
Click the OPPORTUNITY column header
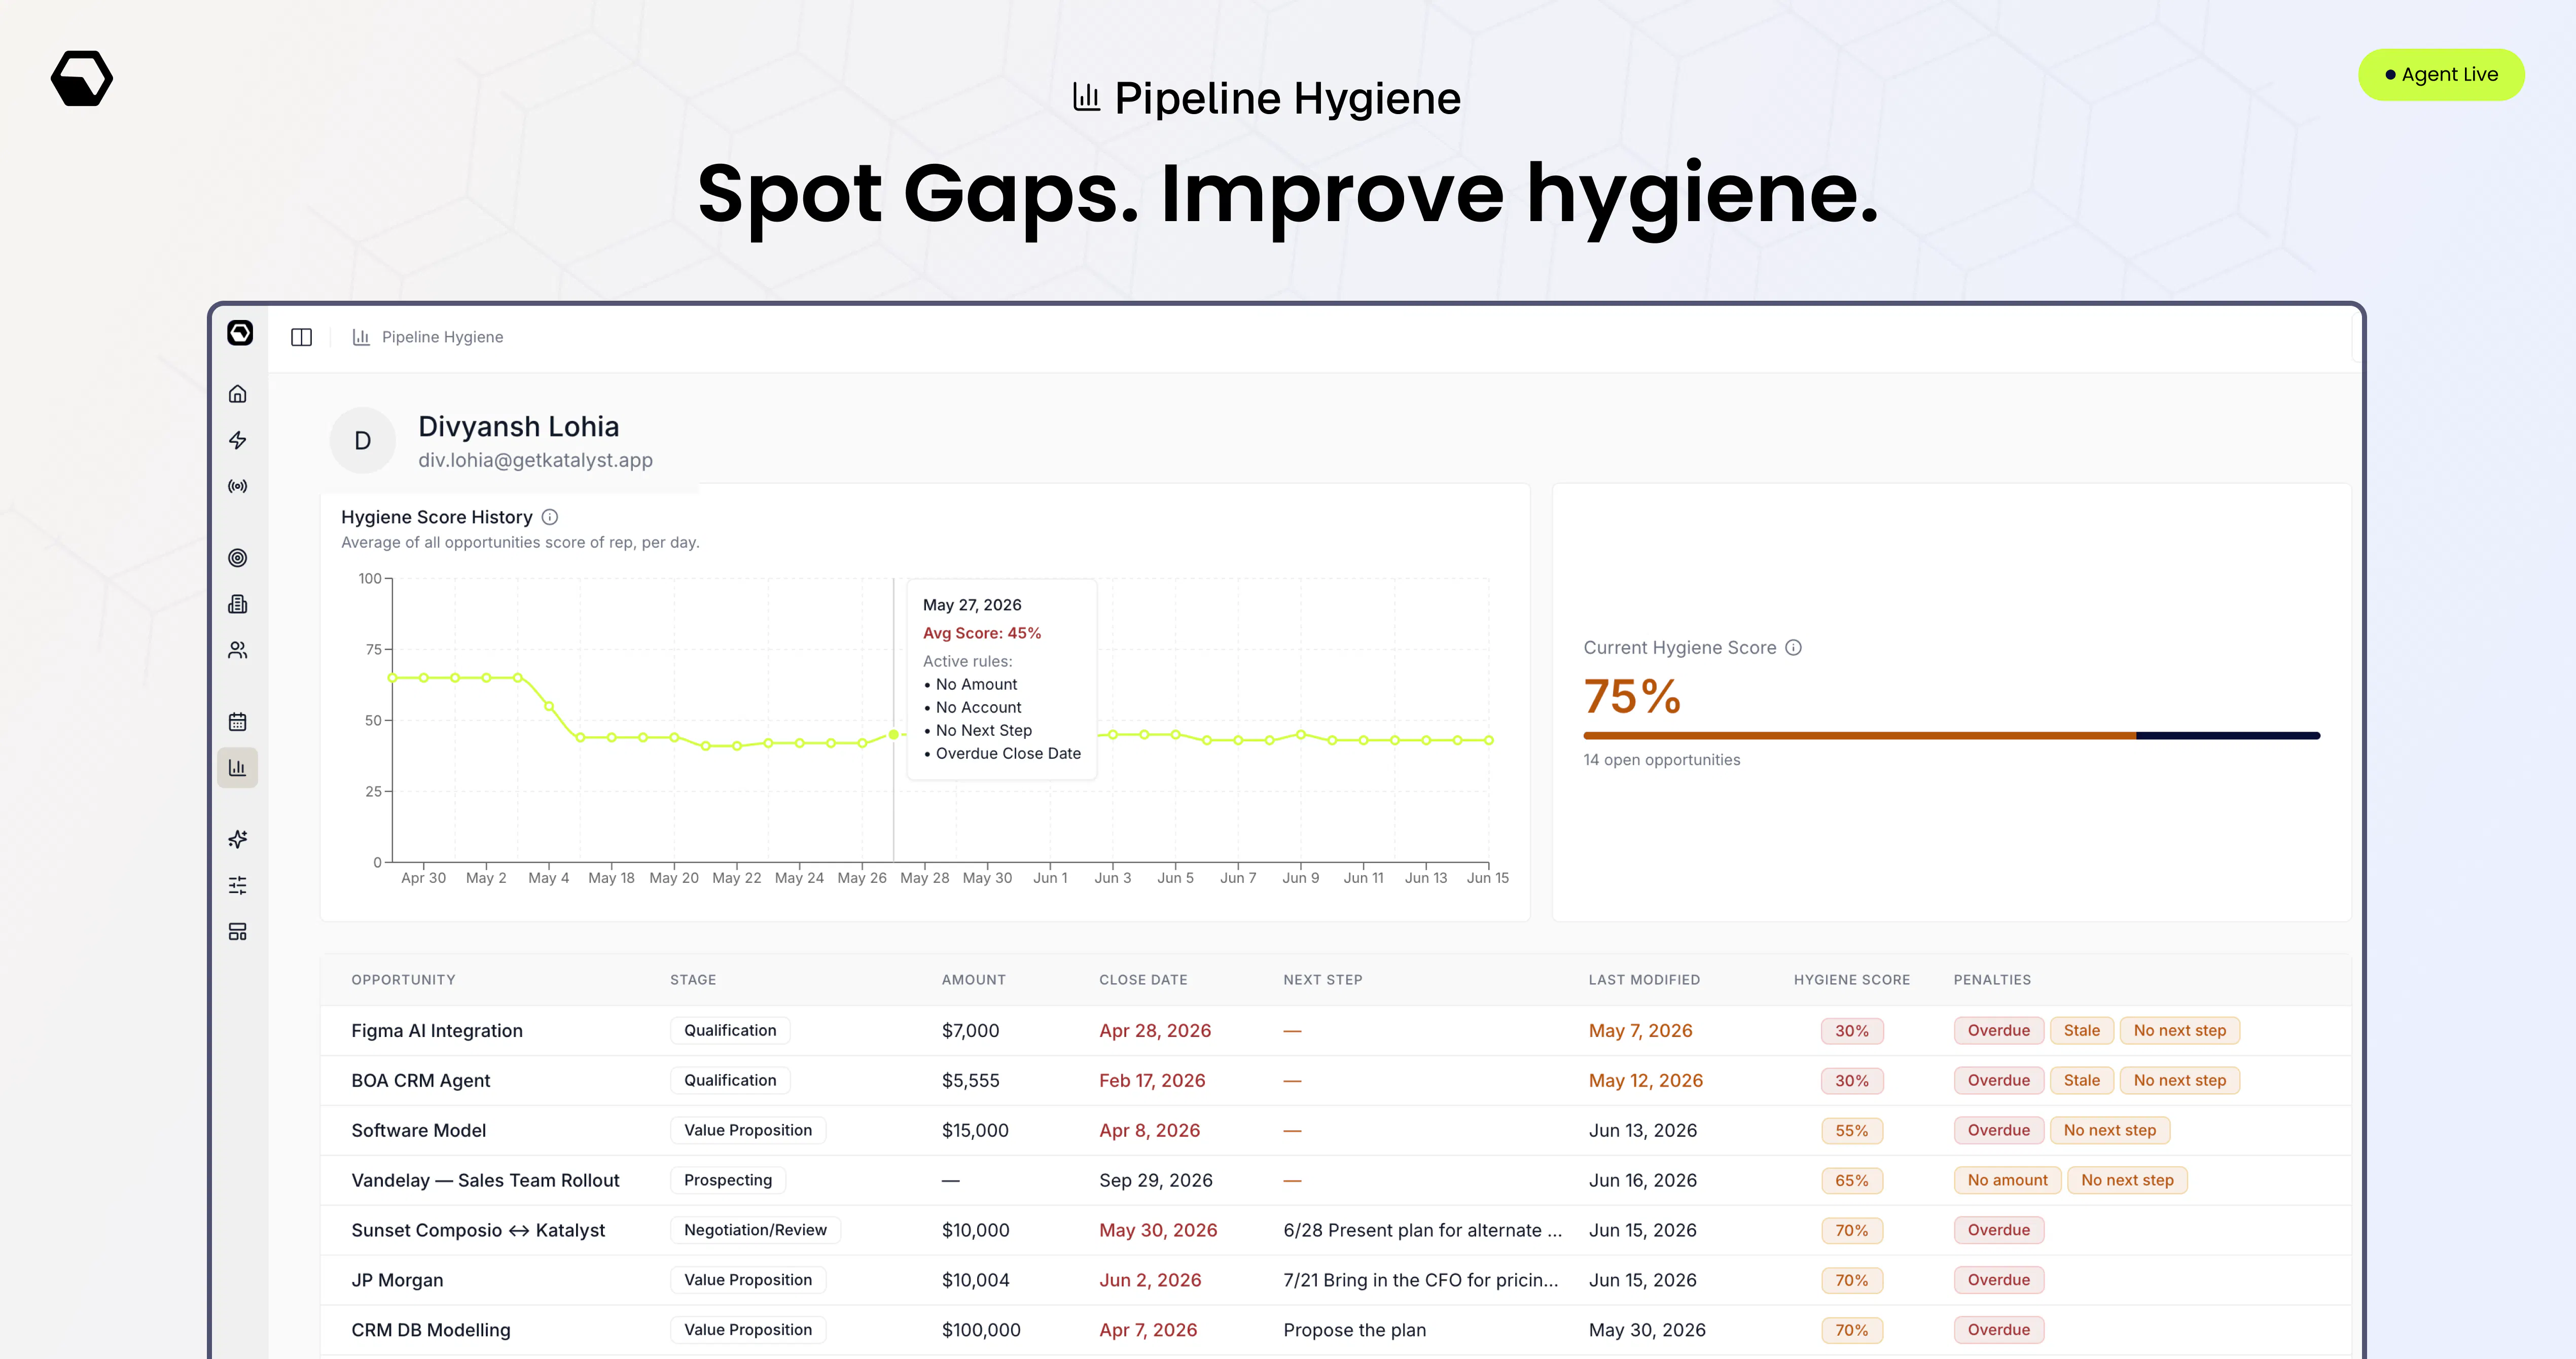(x=403, y=980)
